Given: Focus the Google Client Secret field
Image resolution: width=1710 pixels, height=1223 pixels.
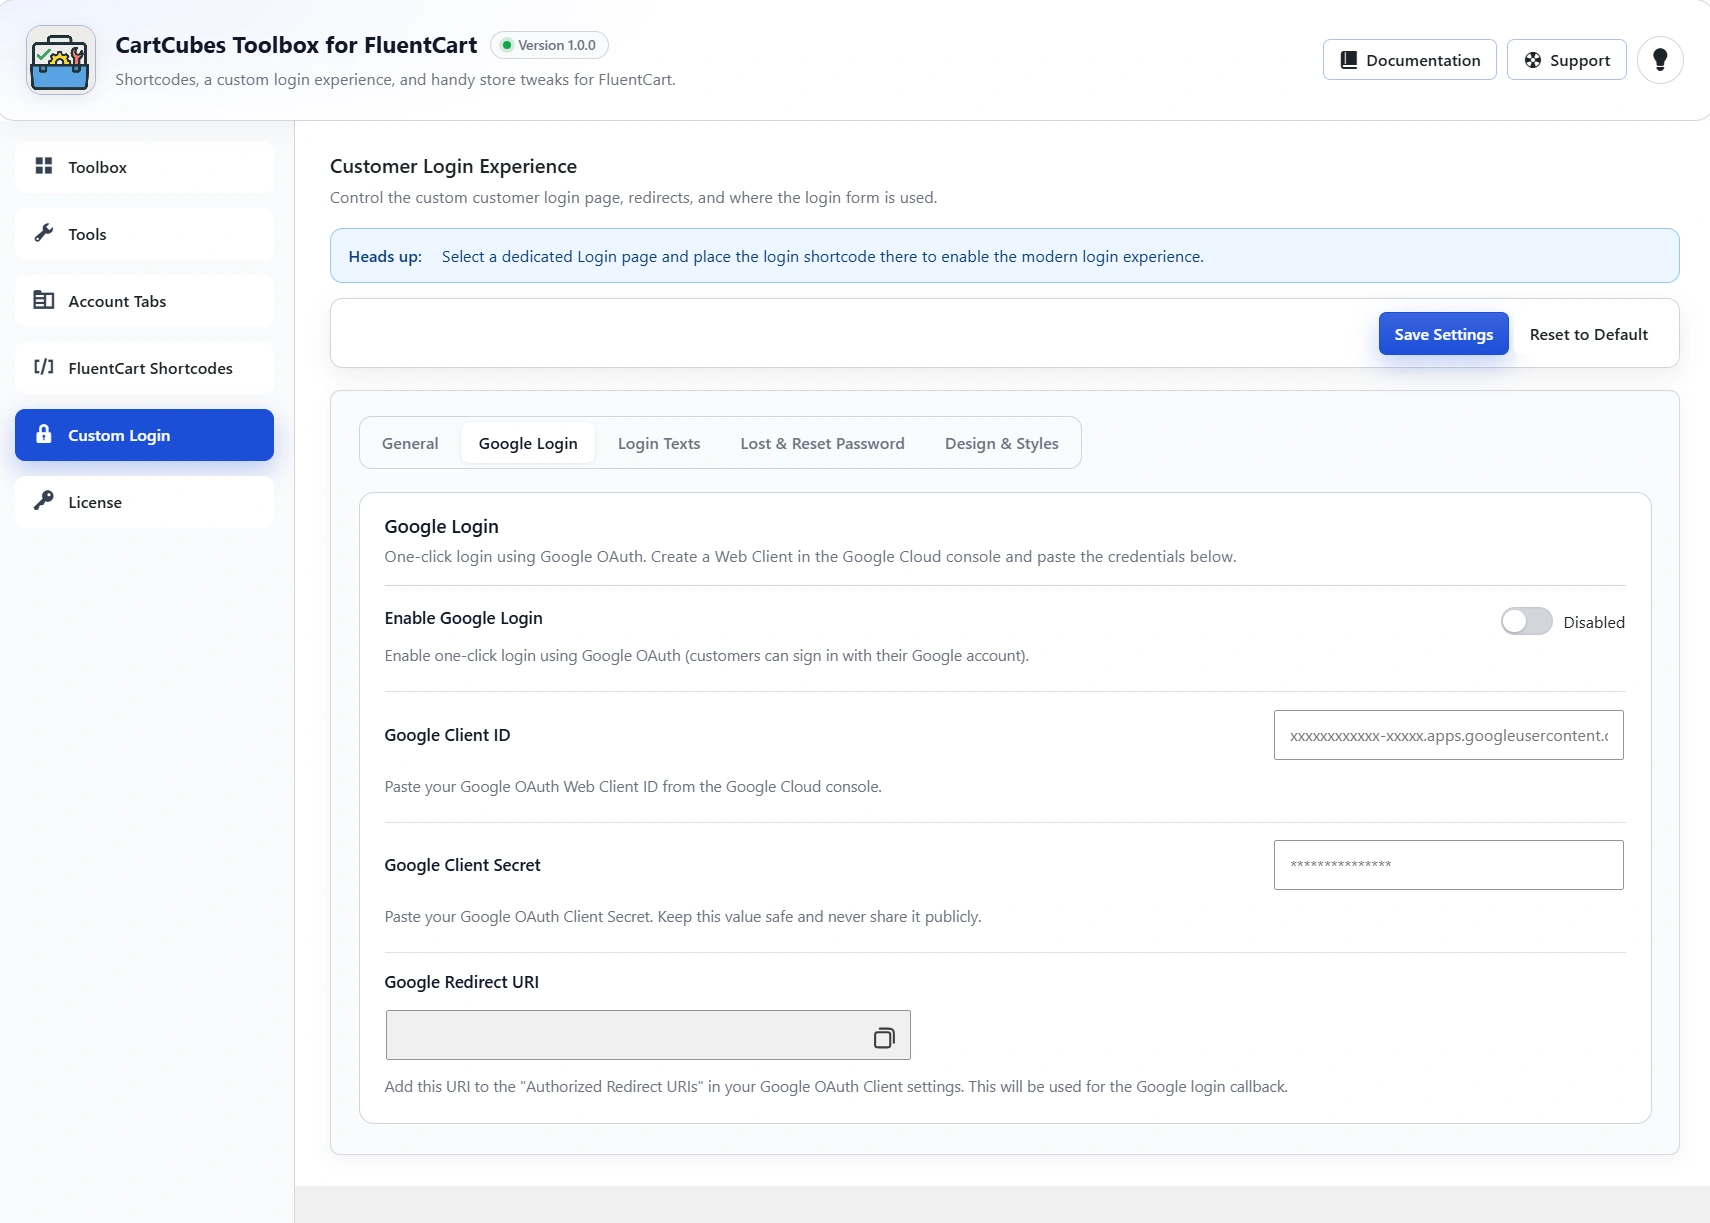Looking at the screenshot, I should tap(1448, 865).
